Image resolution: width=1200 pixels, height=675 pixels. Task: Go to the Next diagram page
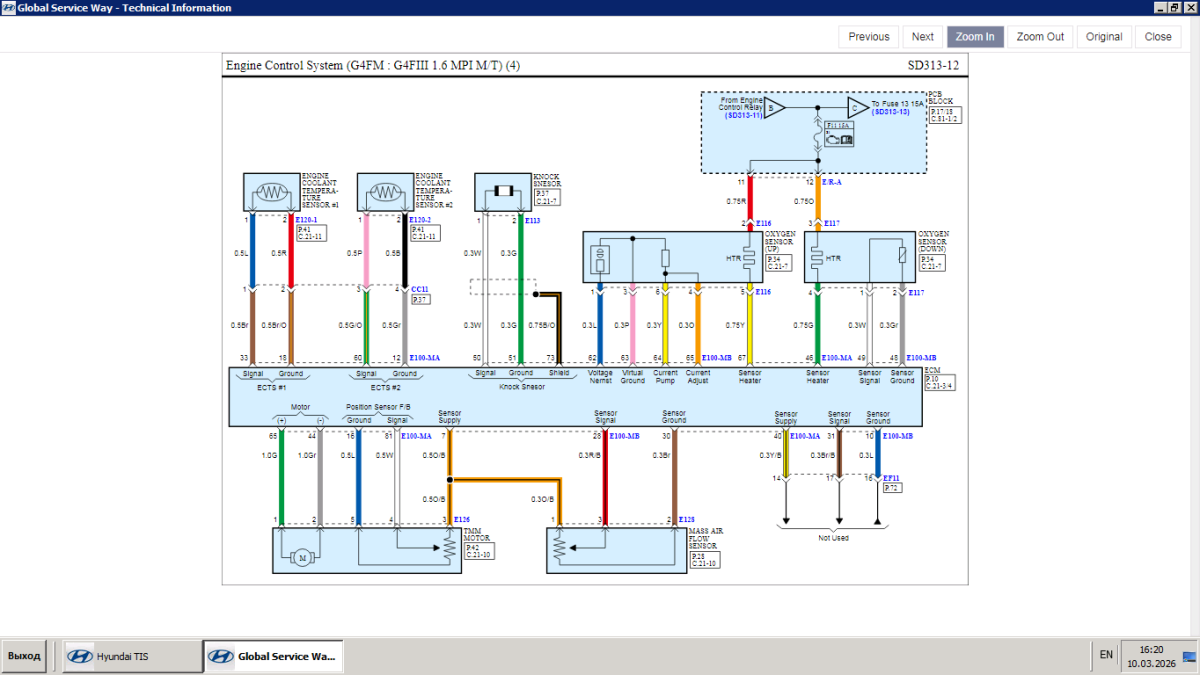922,37
